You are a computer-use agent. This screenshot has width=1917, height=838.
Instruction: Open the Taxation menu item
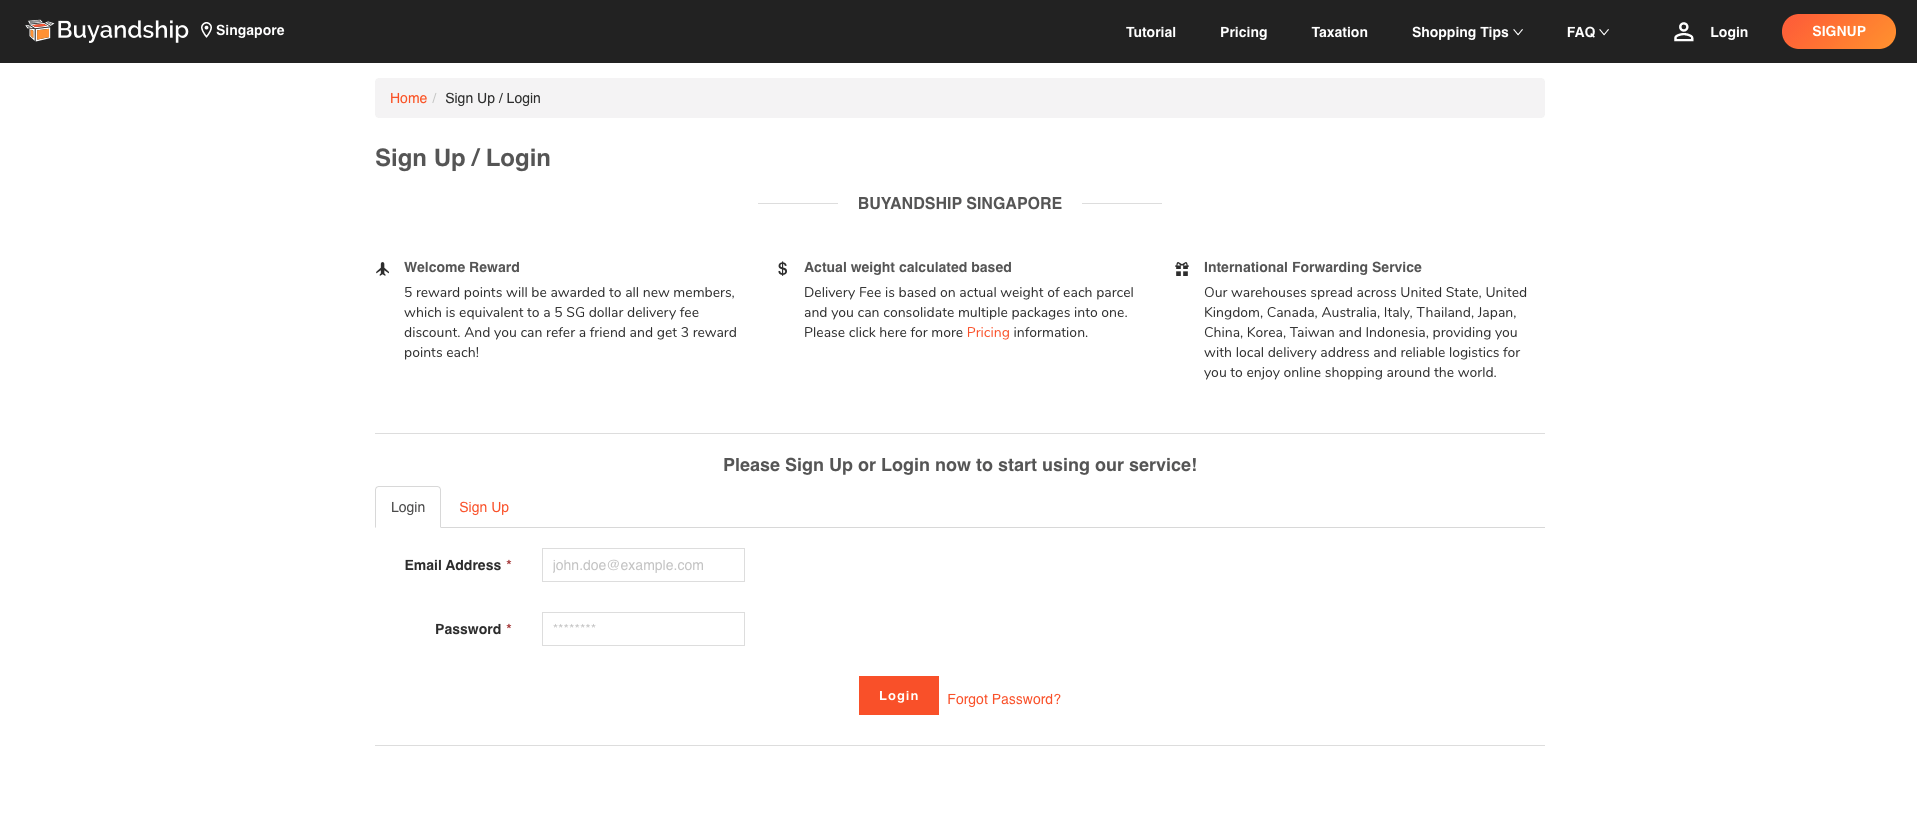pos(1339,32)
